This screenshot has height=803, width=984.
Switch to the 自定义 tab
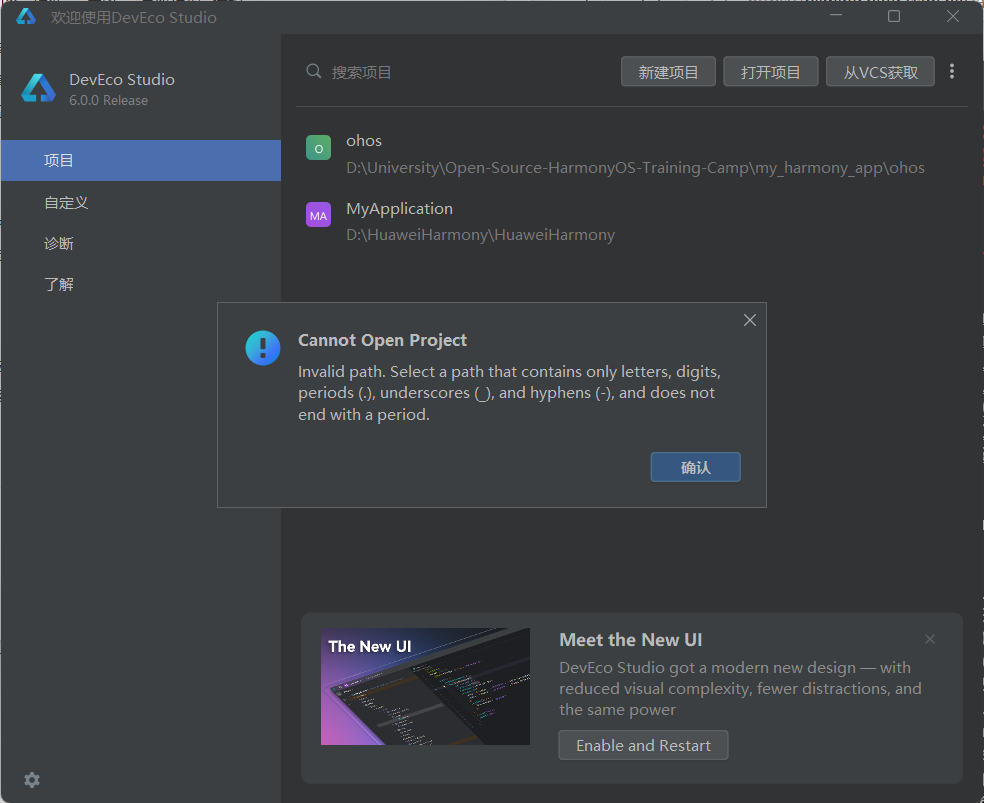[141, 203]
